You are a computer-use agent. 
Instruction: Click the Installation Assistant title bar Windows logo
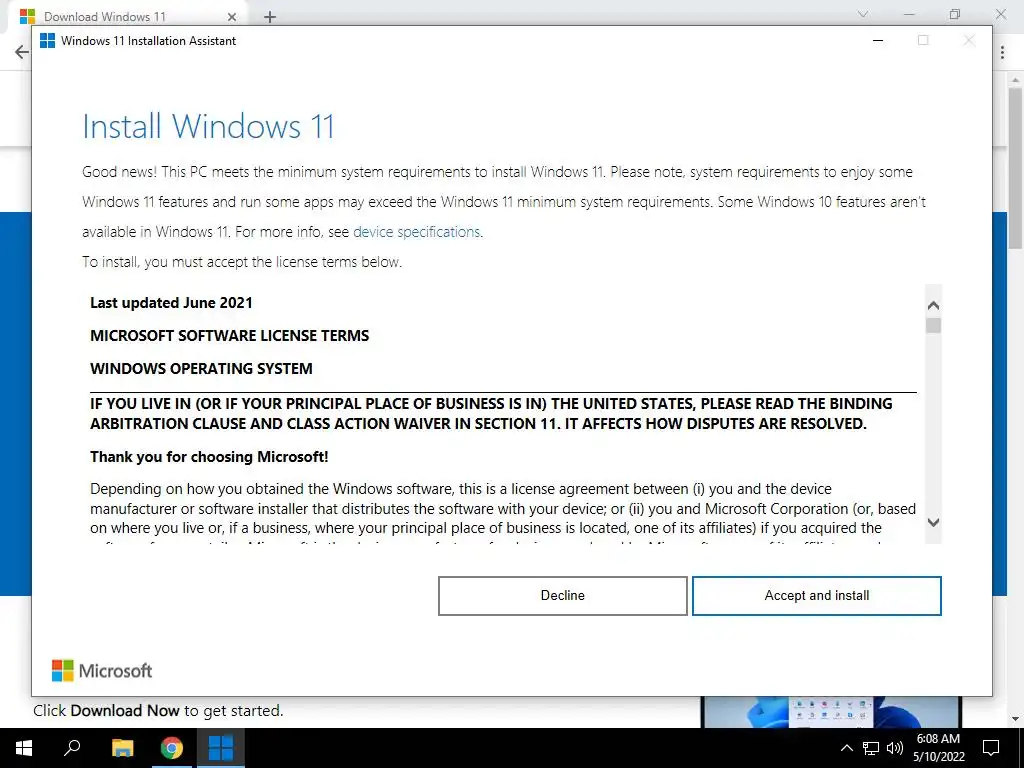tap(48, 40)
